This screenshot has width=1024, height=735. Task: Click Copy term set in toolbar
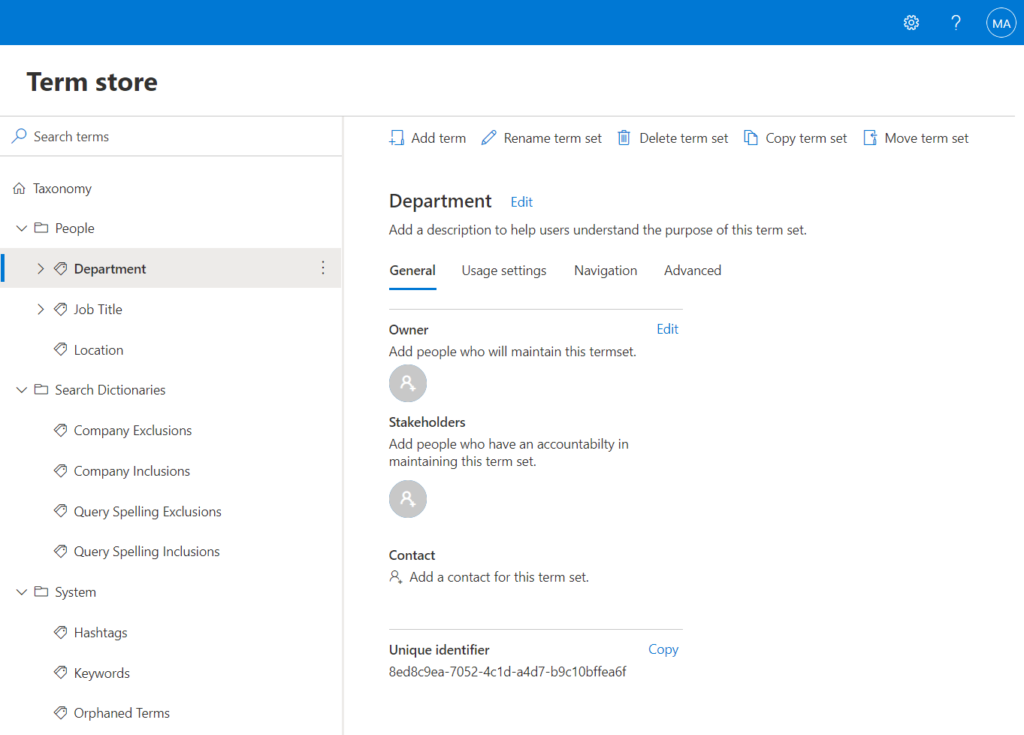[795, 138]
